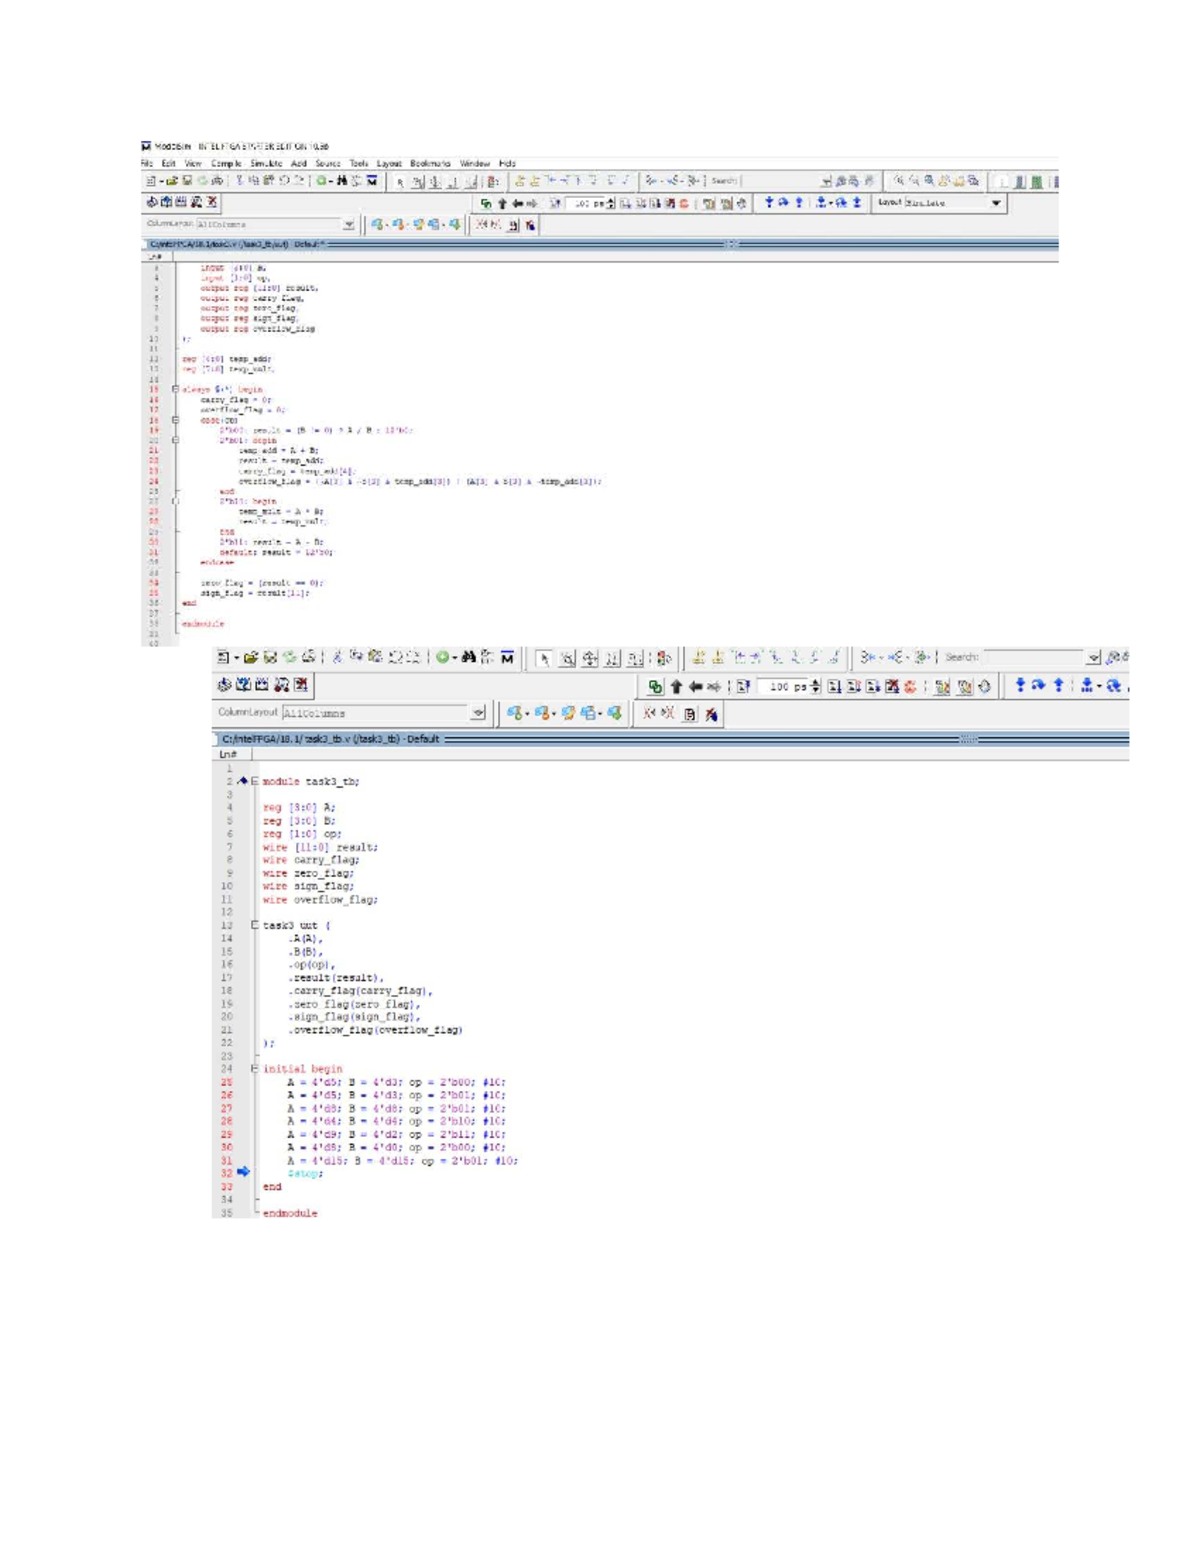Click the M icon in lower toolbar
The height and width of the screenshot is (1553, 1200).
click(508, 658)
